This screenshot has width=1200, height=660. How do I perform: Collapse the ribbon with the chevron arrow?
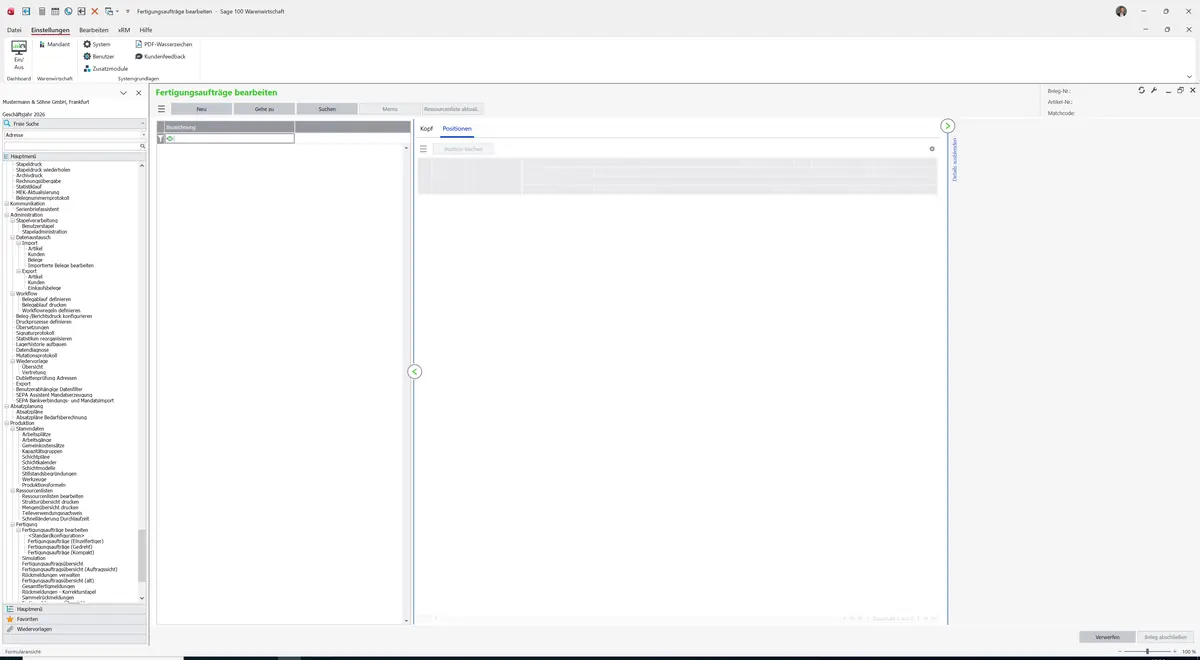(1189, 77)
